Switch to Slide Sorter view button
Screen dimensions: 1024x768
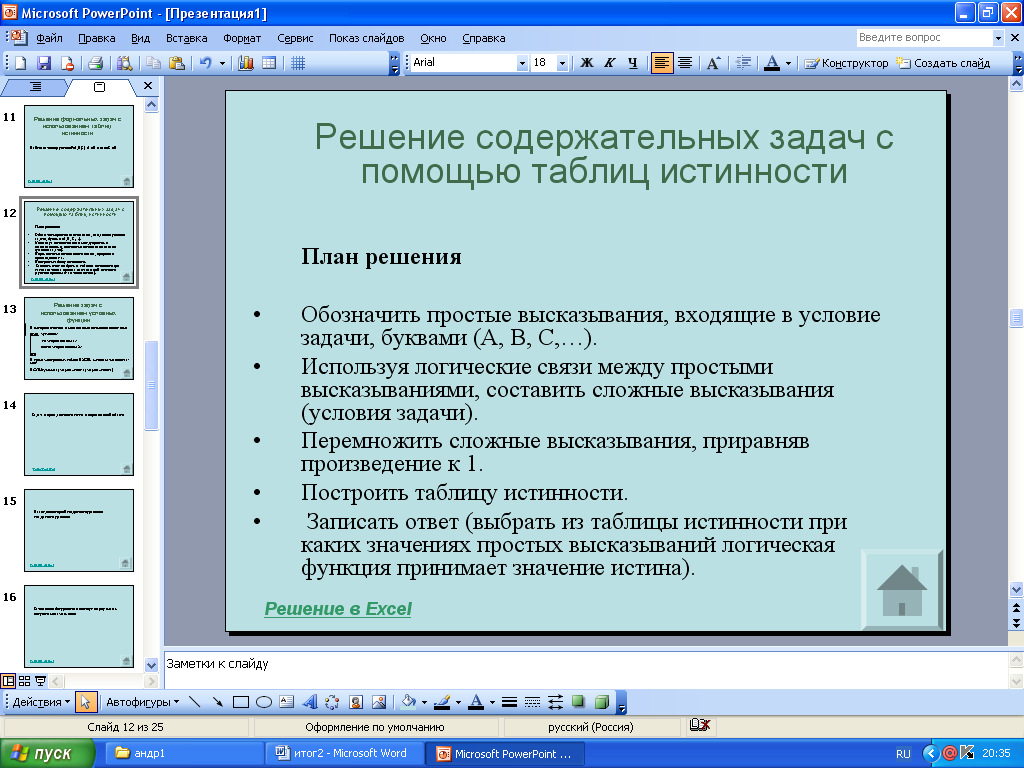pyautogui.click(x=25, y=681)
